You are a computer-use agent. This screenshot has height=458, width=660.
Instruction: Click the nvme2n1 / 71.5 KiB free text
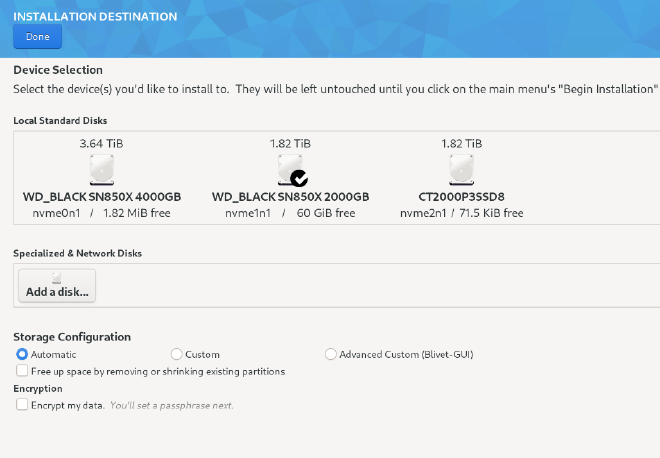pos(461,213)
